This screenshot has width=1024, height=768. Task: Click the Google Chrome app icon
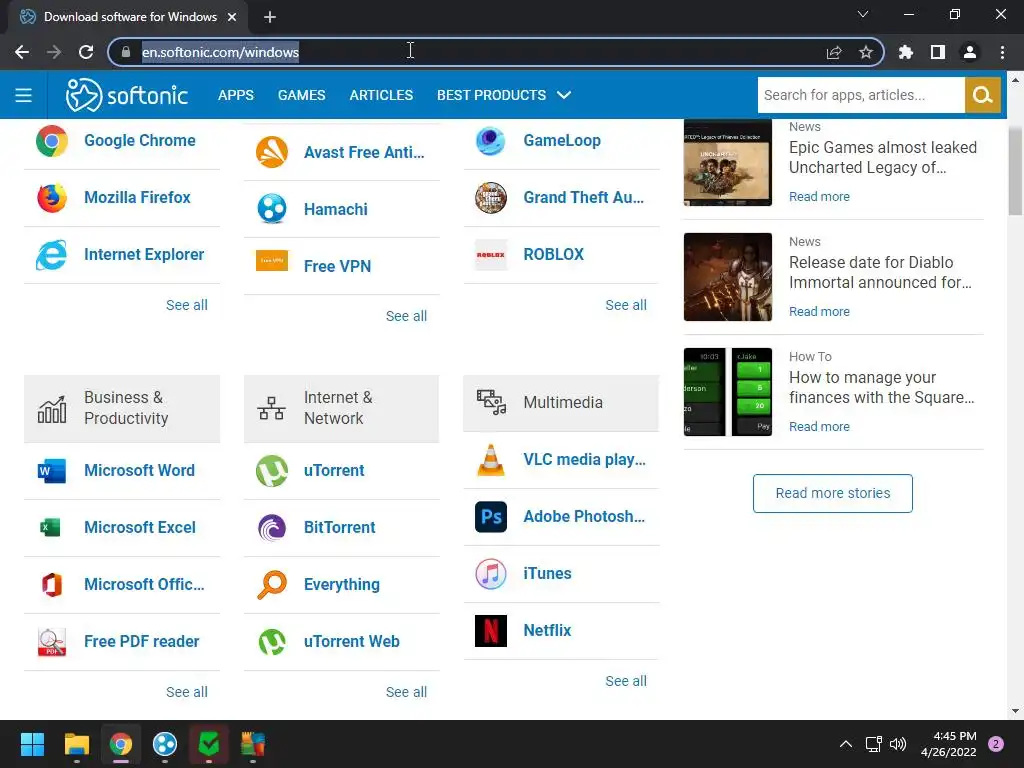52,141
